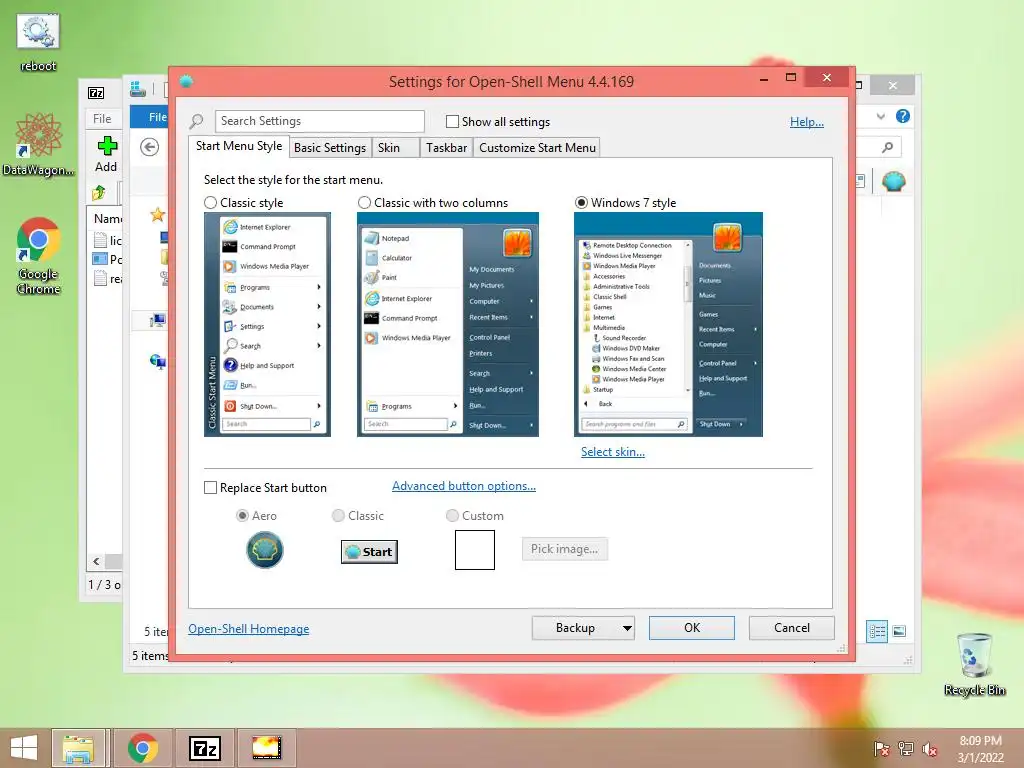Click the back arrow in Explorer window

pyautogui.click(x=150, y=148)
